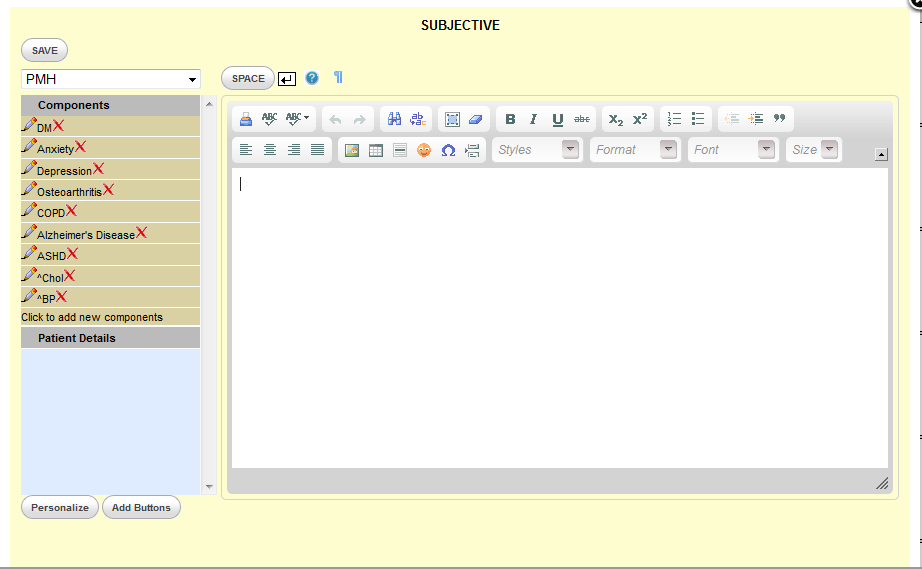The width and height of the screenshot is (922, 569).
Task: Expand the Styles dropdown
Action: 570,150
